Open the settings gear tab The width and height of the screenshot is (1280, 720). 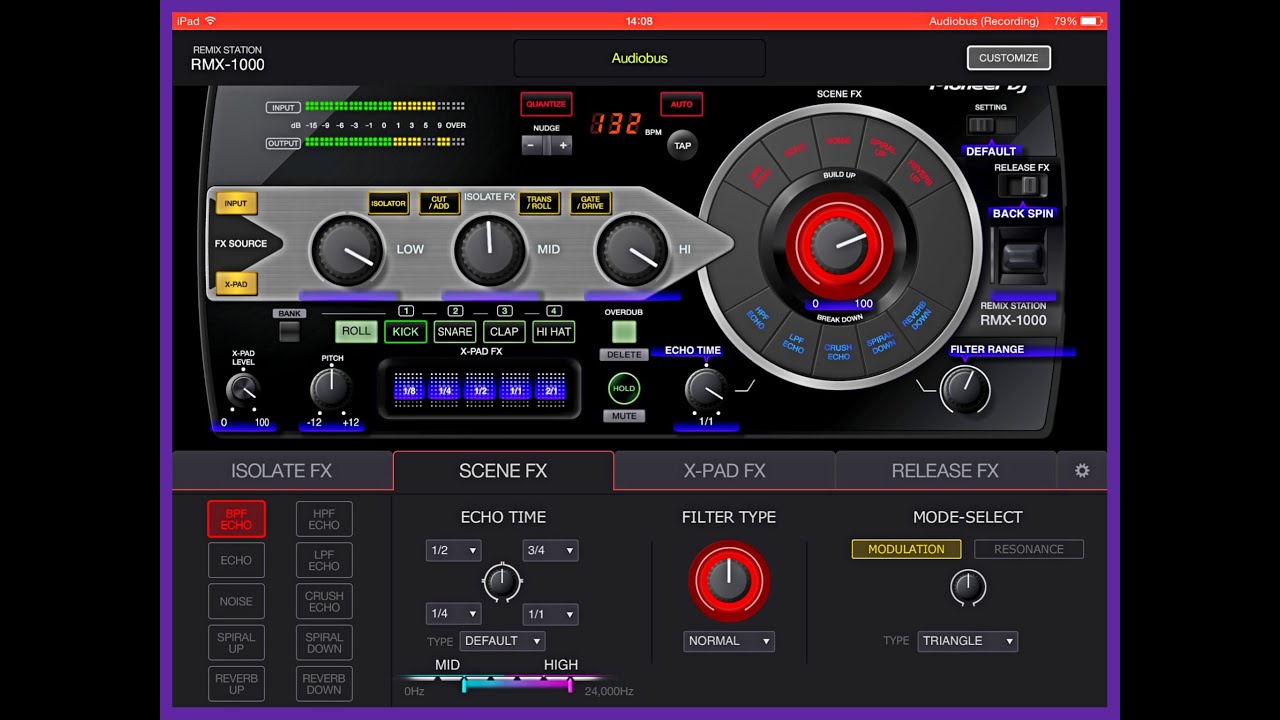(x=1081, y=470)
